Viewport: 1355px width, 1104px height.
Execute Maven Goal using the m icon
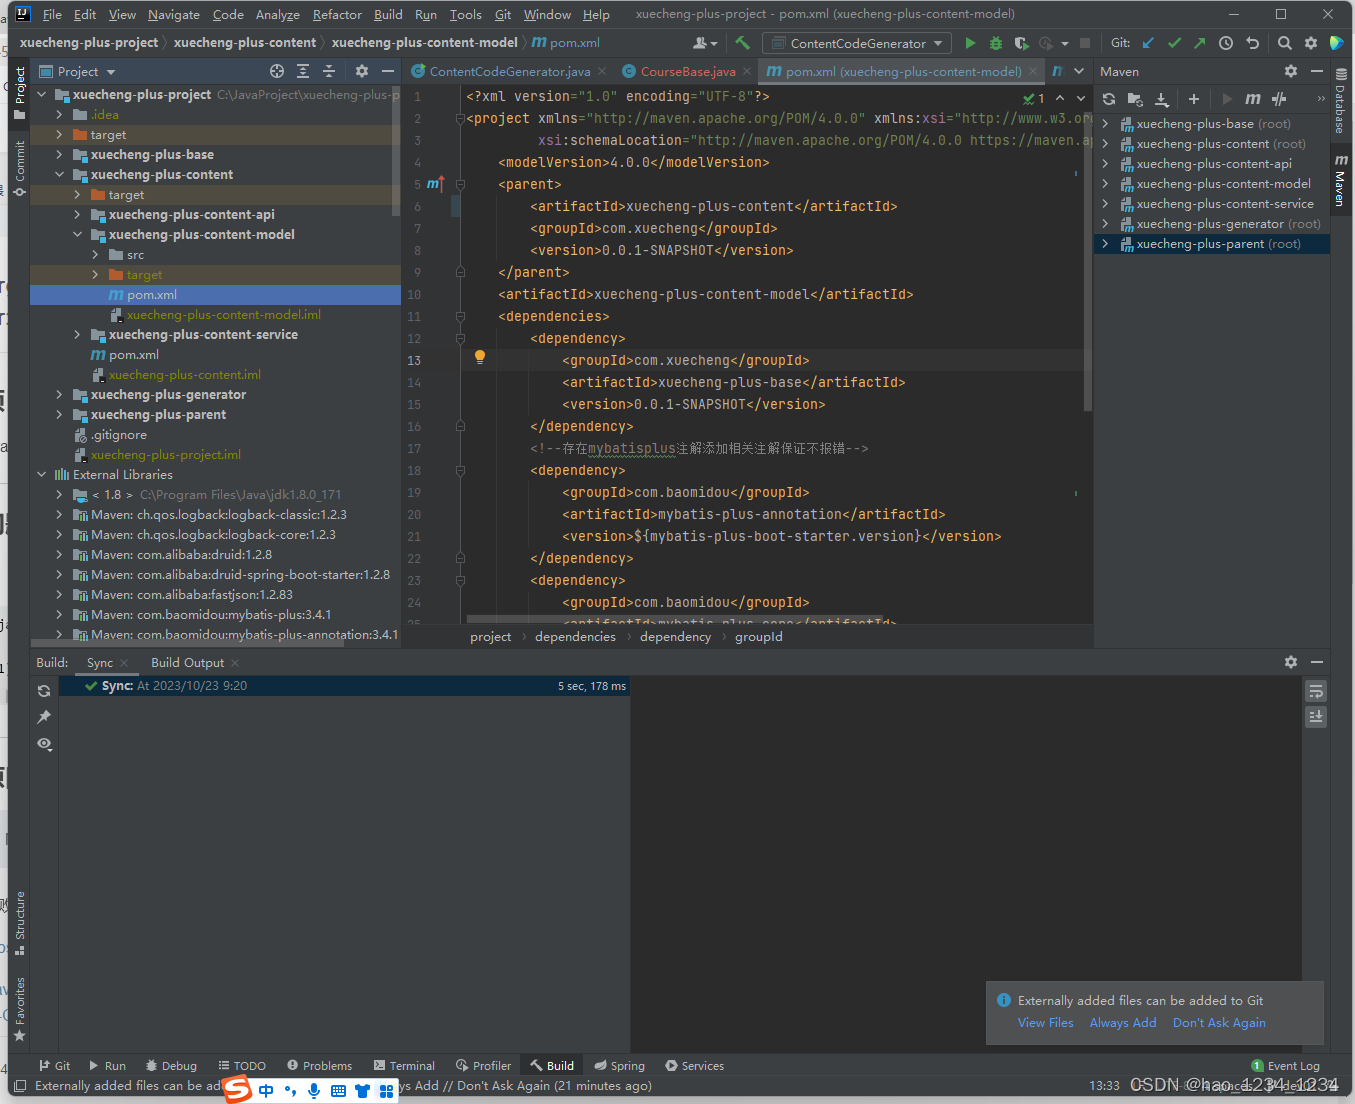pos(1253,99)
